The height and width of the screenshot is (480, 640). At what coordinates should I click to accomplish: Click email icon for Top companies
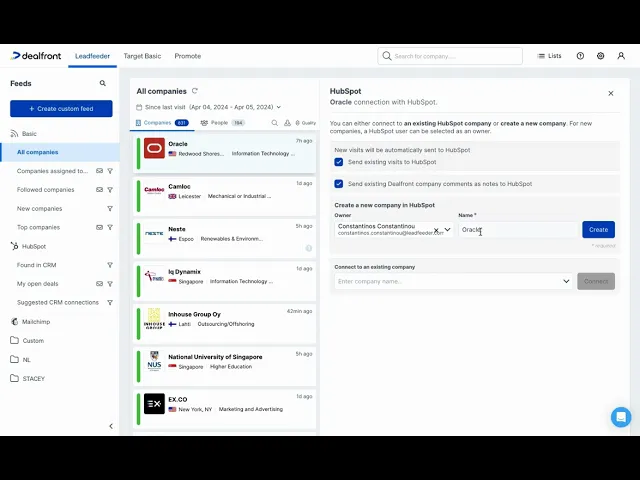pos(99,227)
